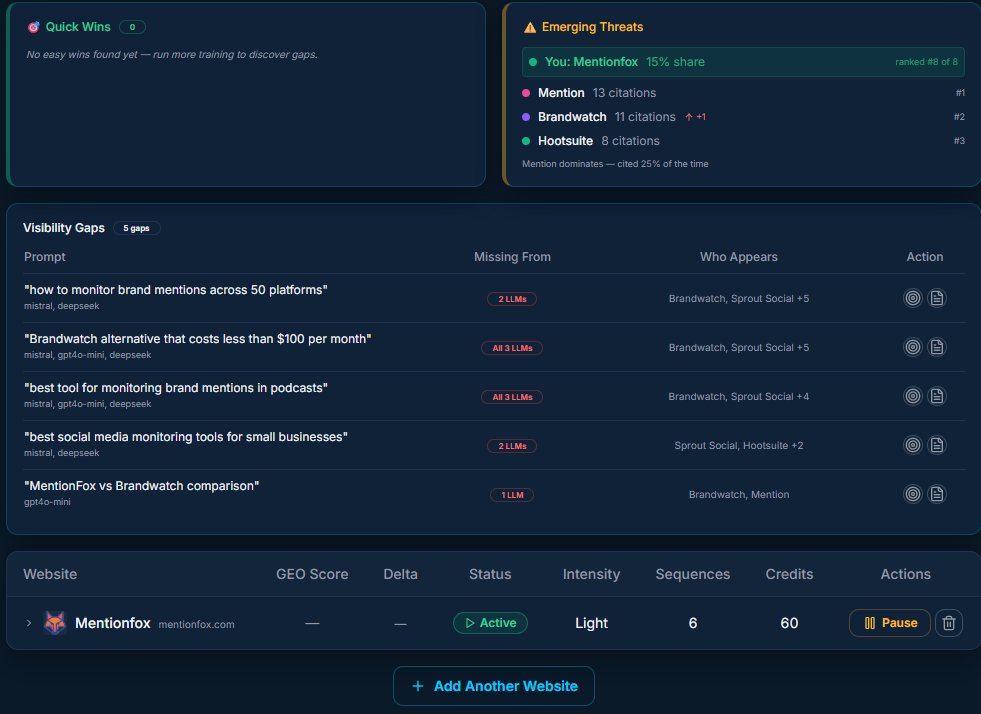
Task: Click "Brandwatch, Mention" who appears cell
Action: click(738, 494)
